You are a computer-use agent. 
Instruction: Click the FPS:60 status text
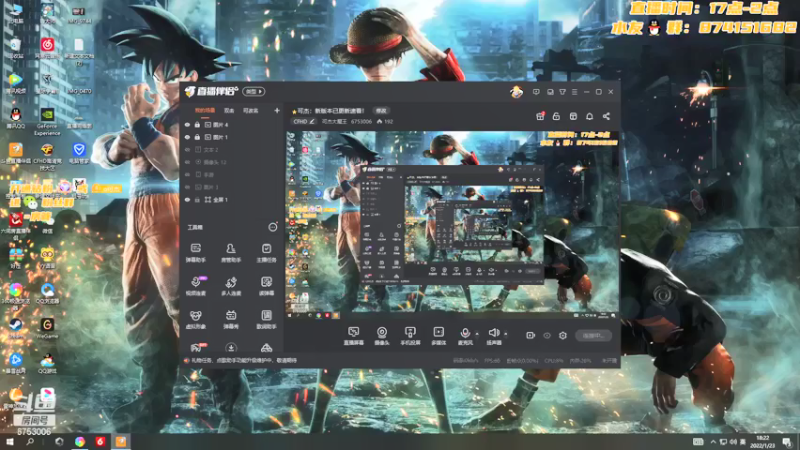[x=492, y=361]
